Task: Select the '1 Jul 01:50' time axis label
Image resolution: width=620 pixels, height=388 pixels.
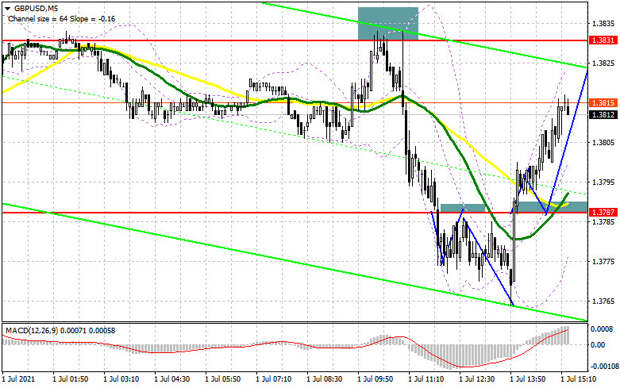Action: click(71, 379)
